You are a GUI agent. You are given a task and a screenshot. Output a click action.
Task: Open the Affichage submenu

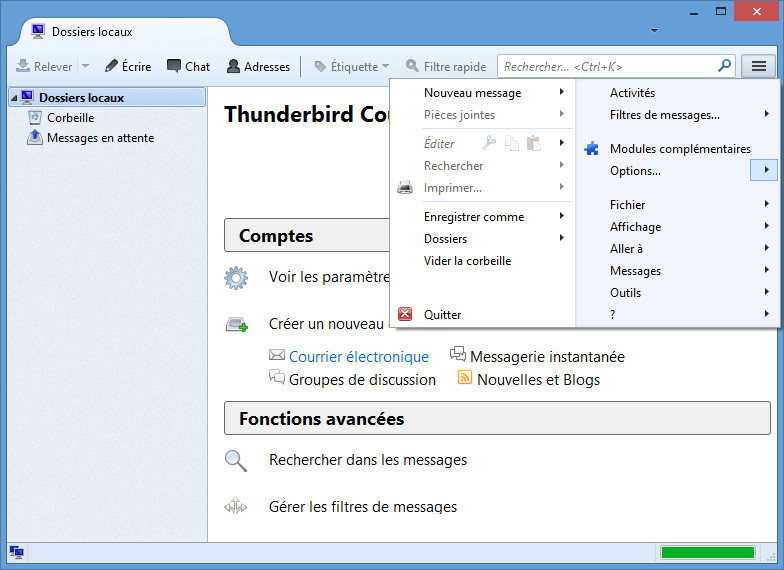[x=678, y=226]
